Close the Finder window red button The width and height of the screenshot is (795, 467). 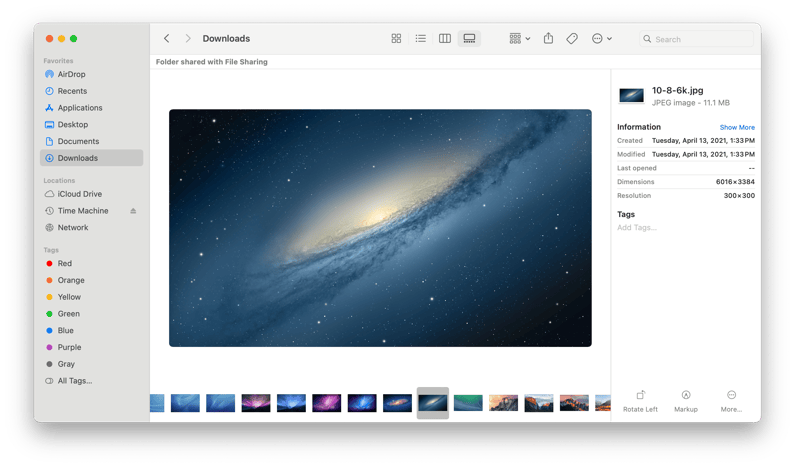(x=49, y=39)
